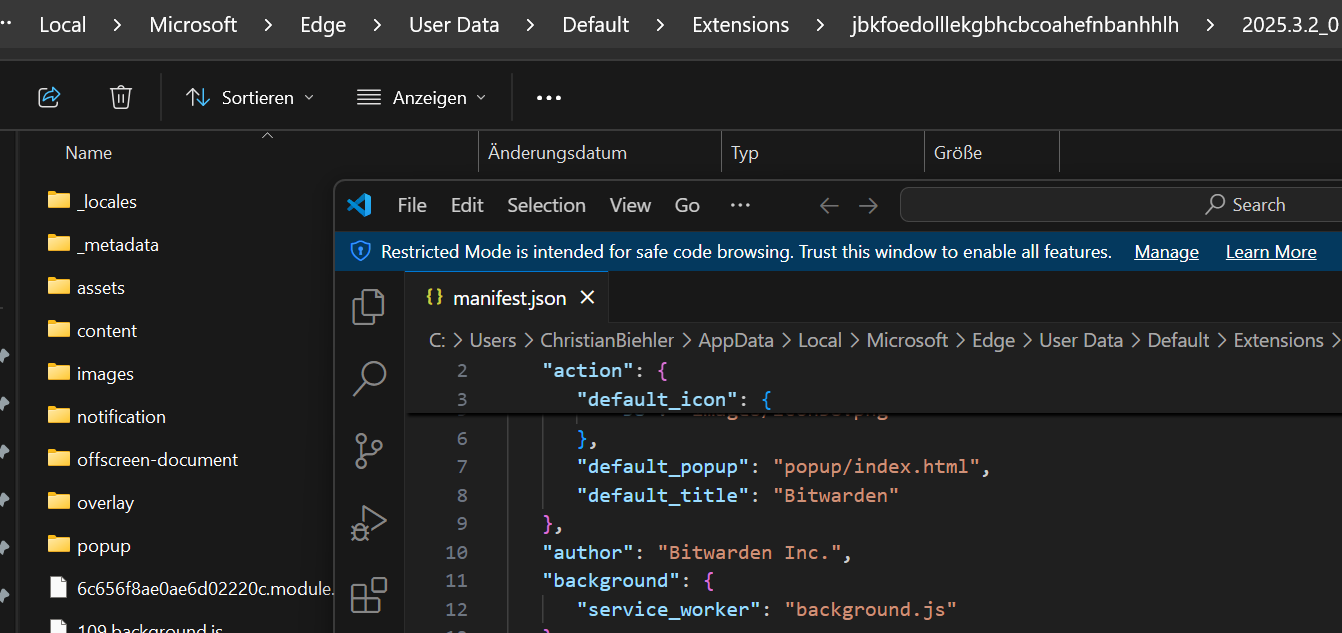Click the Share icon in Explorer toolbar
Screen dimensions: 1342x633
click(48, 96)
